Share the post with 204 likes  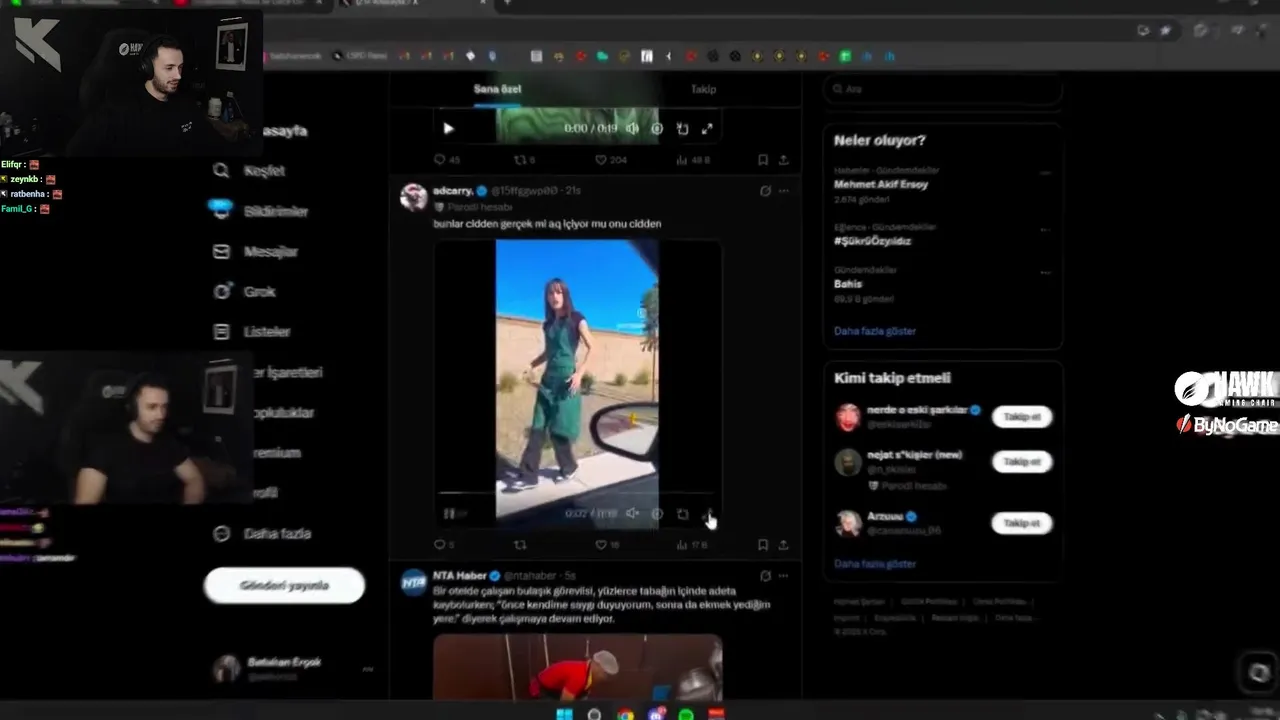[783, 160]
